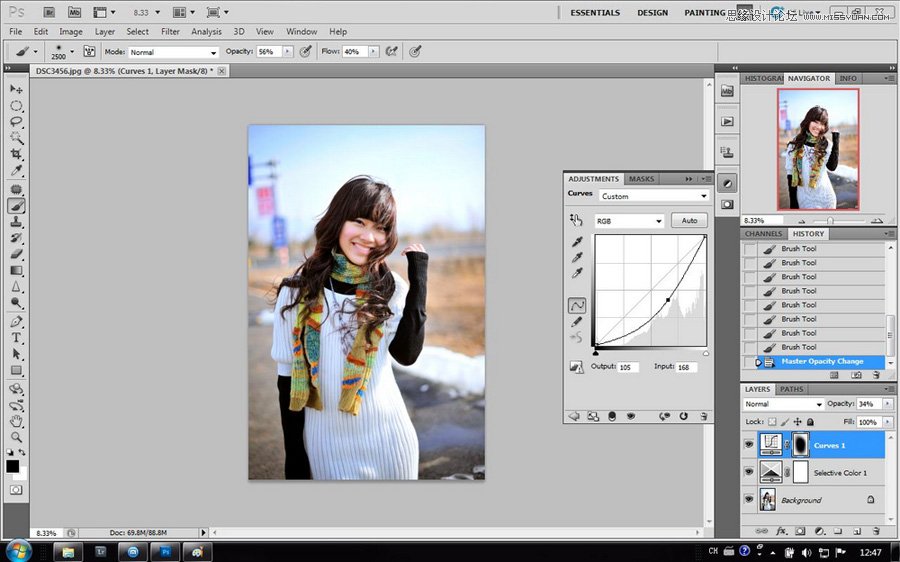Viewport: 900px width, 562px height.
Task: Switch to the Channels tab
Action: coord(764,234)
